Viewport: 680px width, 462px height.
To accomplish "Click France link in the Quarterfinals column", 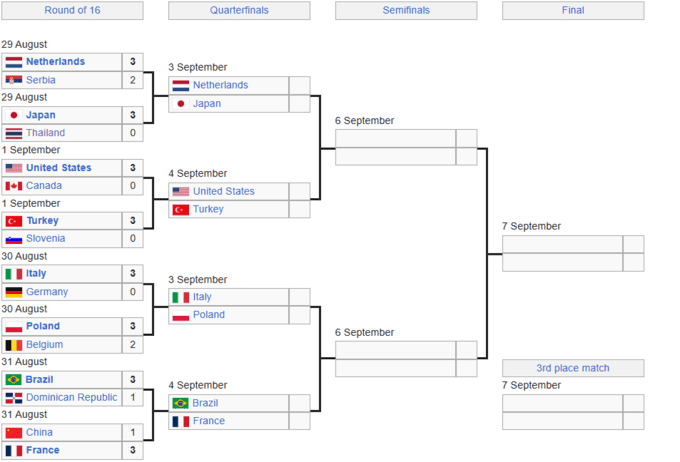I will (209, 421).
